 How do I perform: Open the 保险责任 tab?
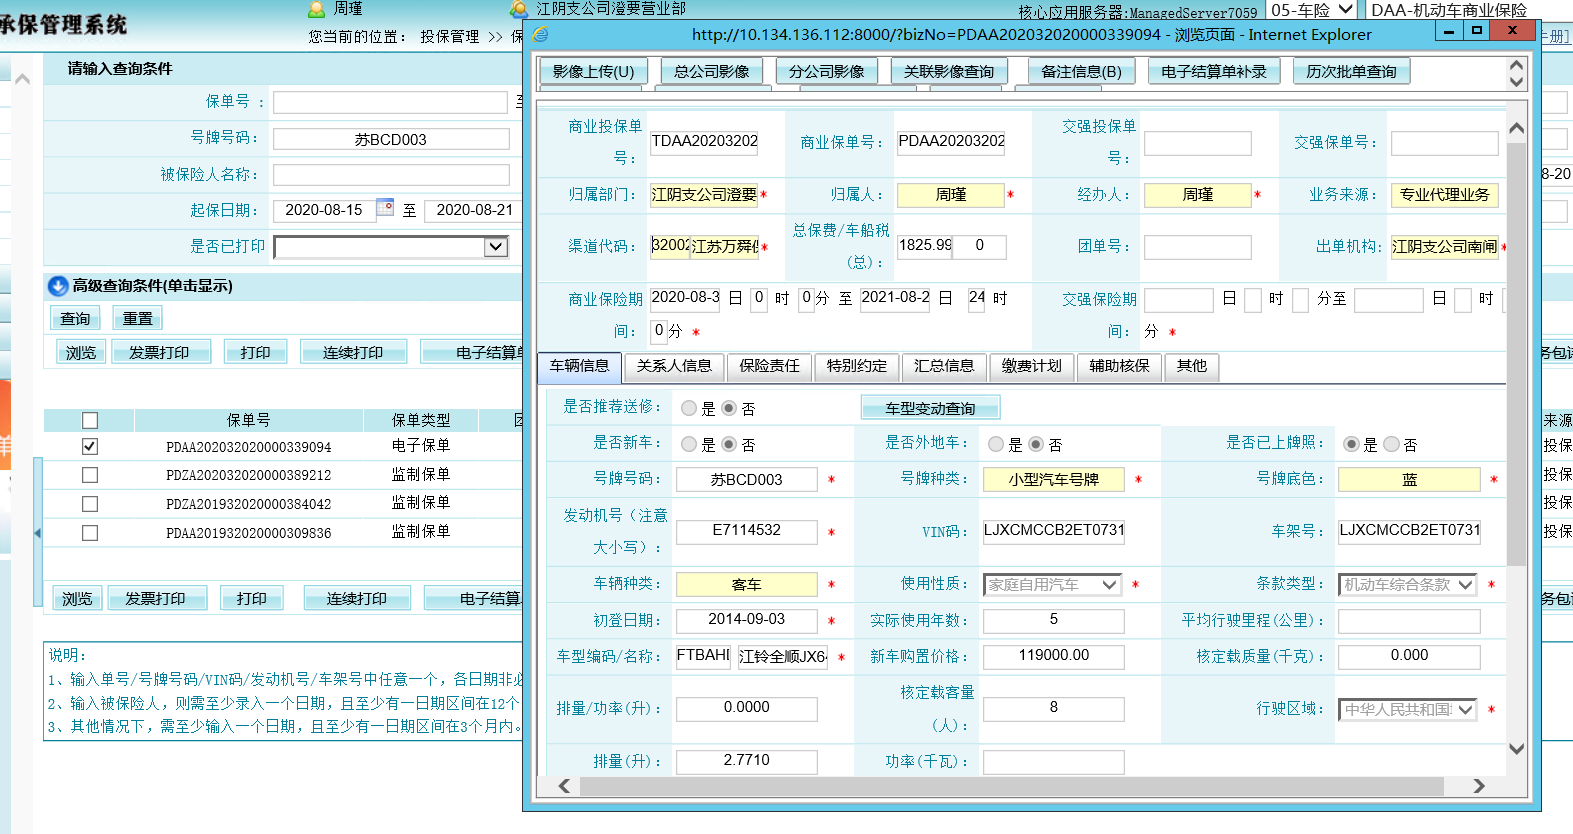click(769, 366)
